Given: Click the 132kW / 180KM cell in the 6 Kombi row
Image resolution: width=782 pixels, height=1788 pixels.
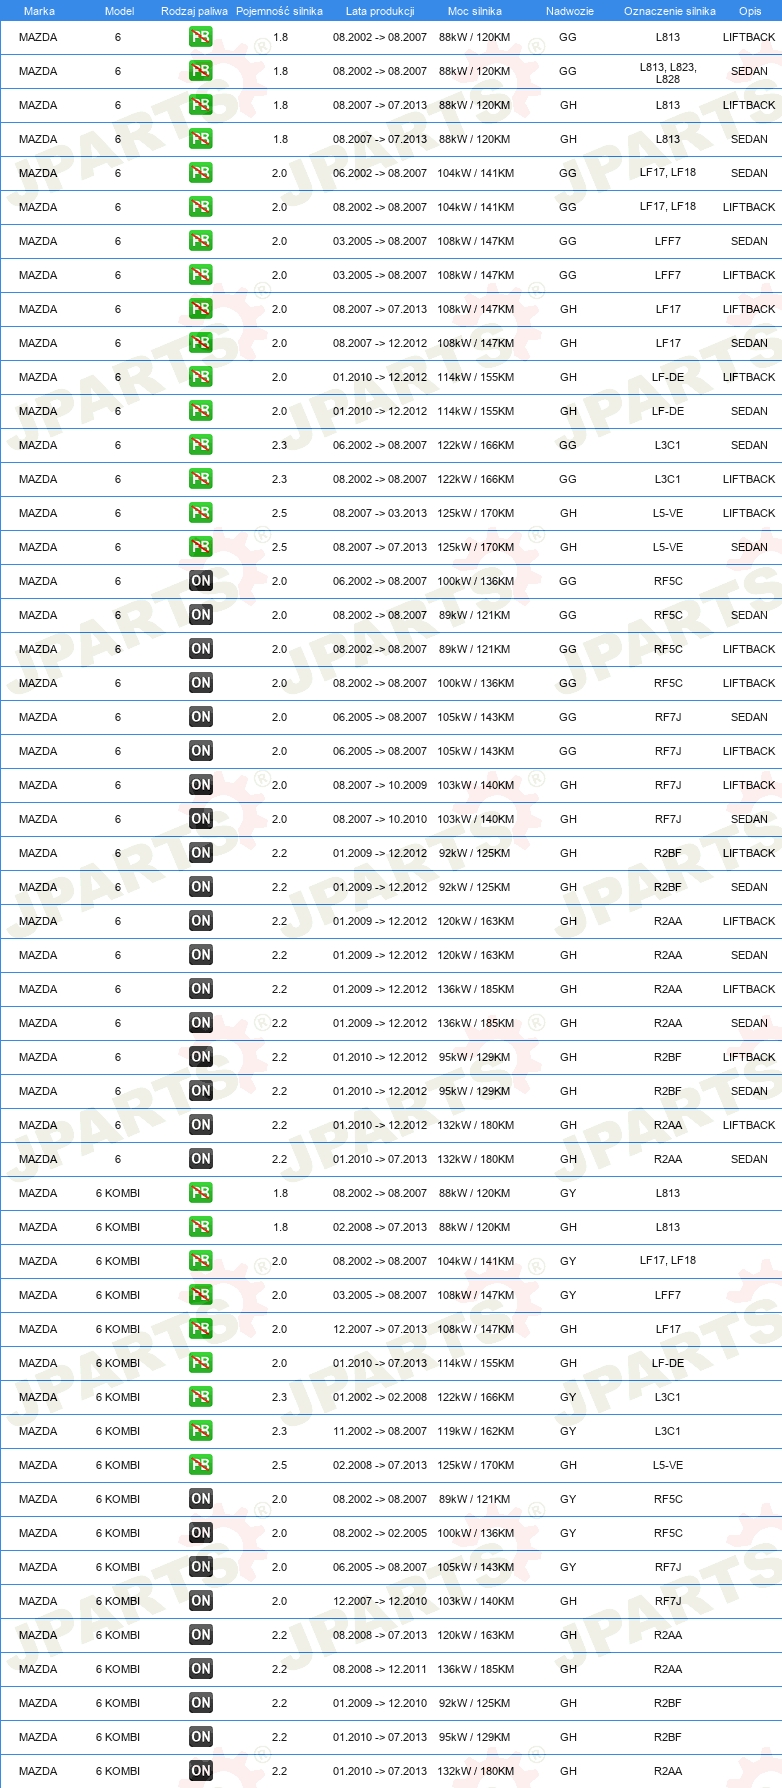Looking at the screenshot, I should click(475, 1771).
